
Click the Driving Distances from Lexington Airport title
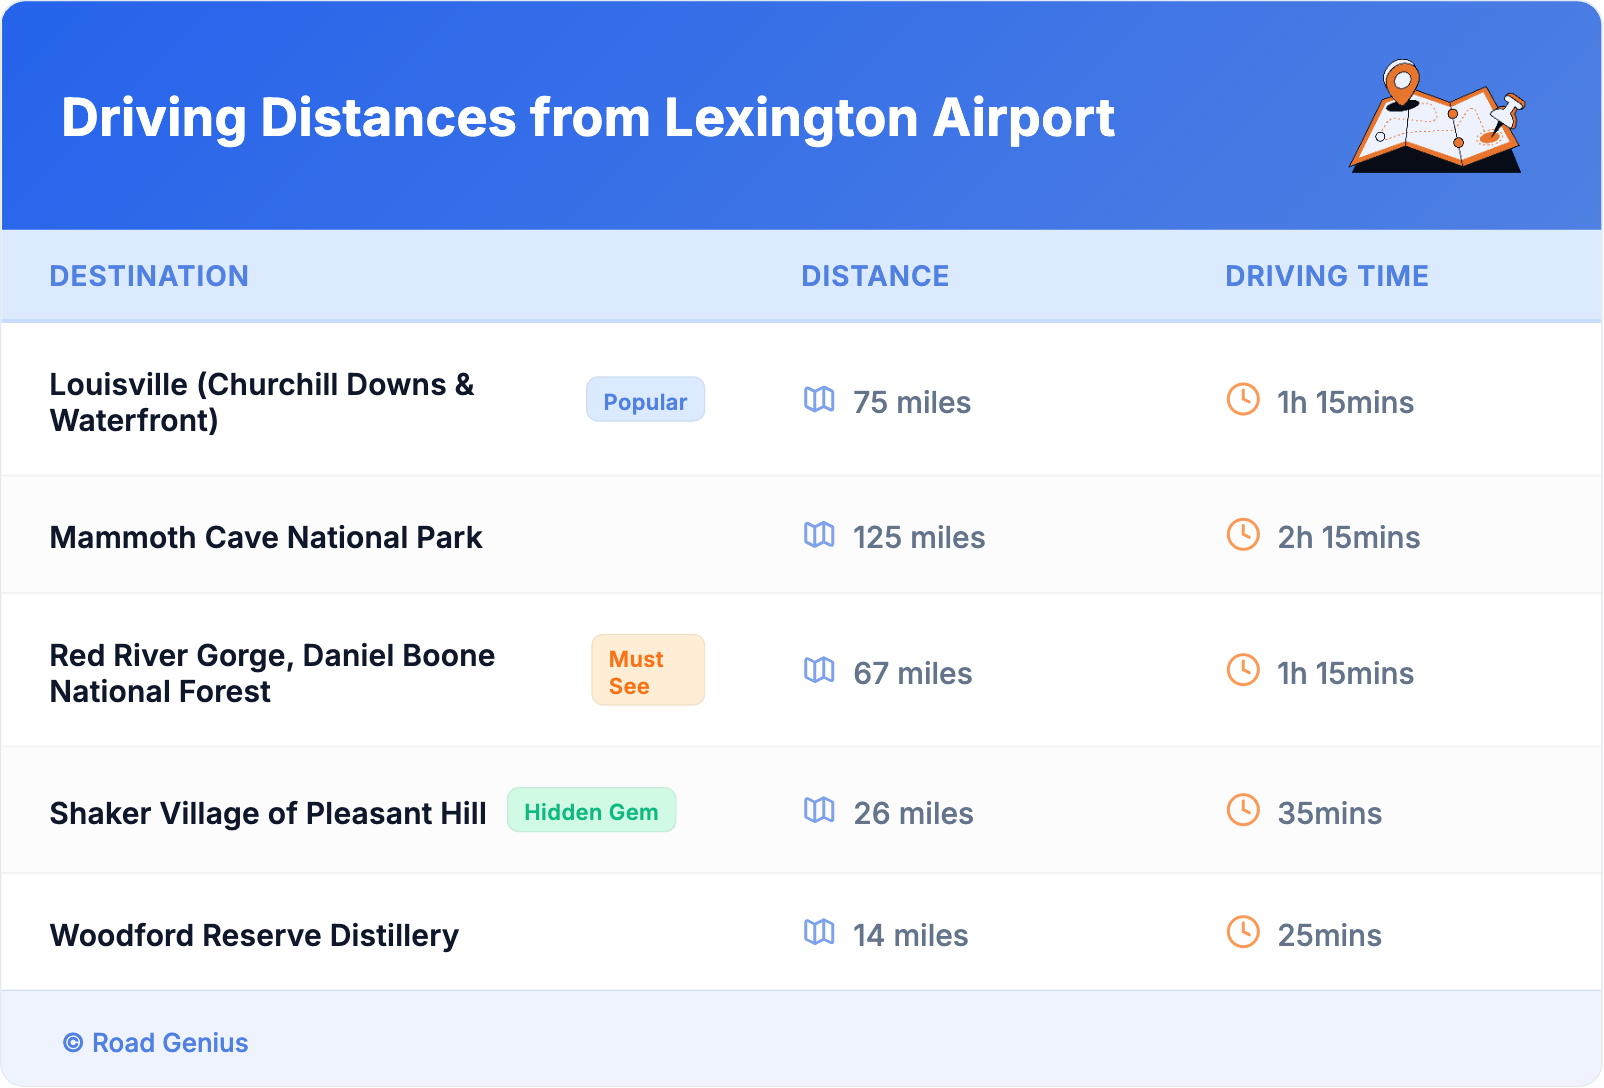[x=588, y=118]
